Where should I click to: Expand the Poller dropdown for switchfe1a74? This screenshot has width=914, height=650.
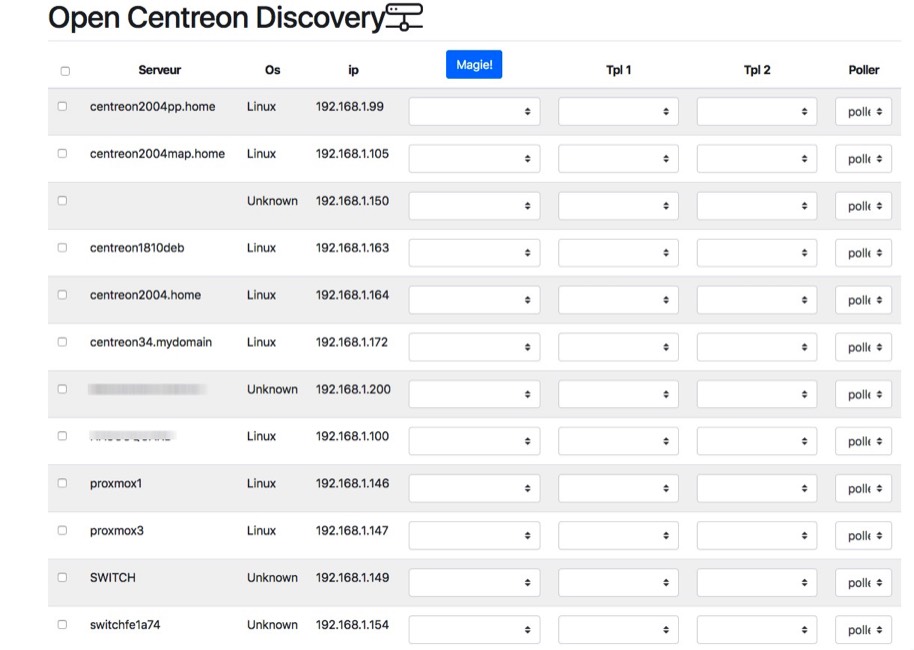click(x=863, y=630)
